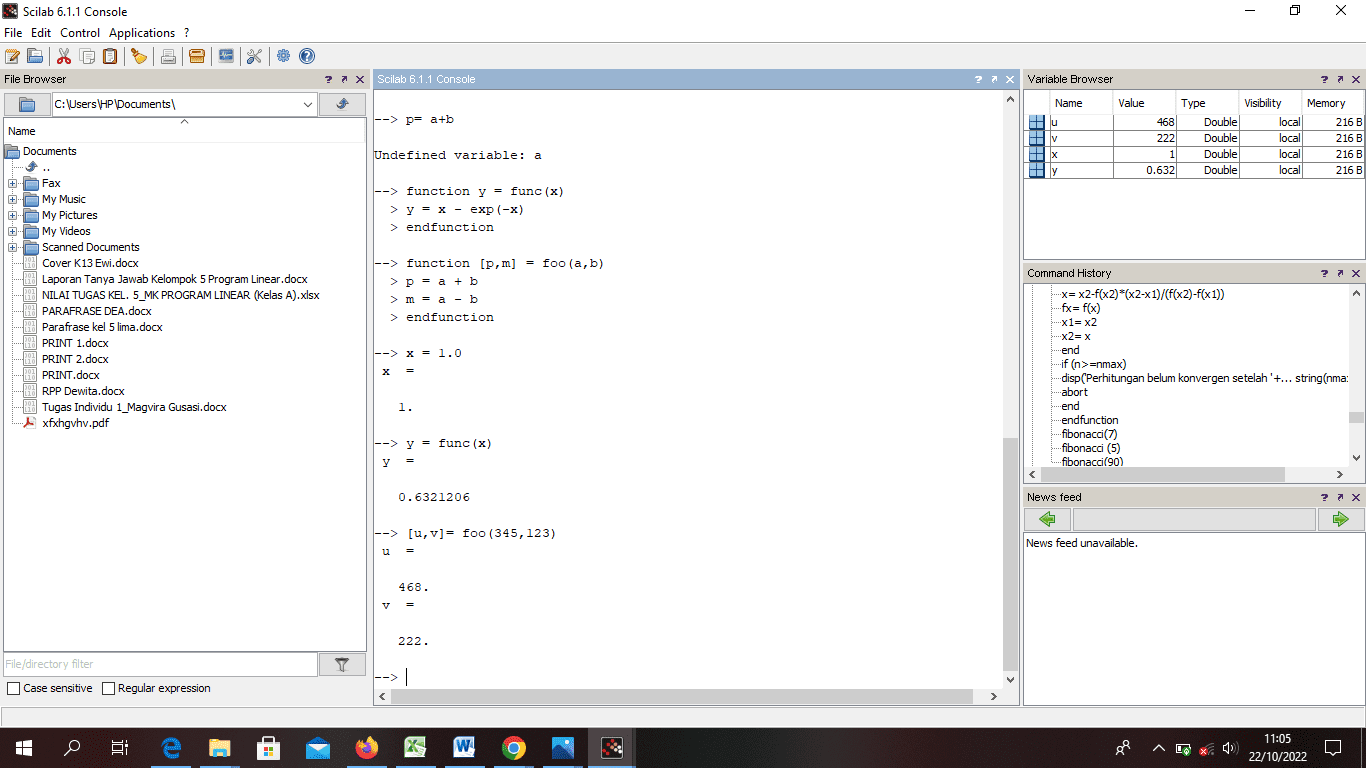1366x768 pixels.
Task: Select RPP Dewita.docx file
Action: [83, 391]
